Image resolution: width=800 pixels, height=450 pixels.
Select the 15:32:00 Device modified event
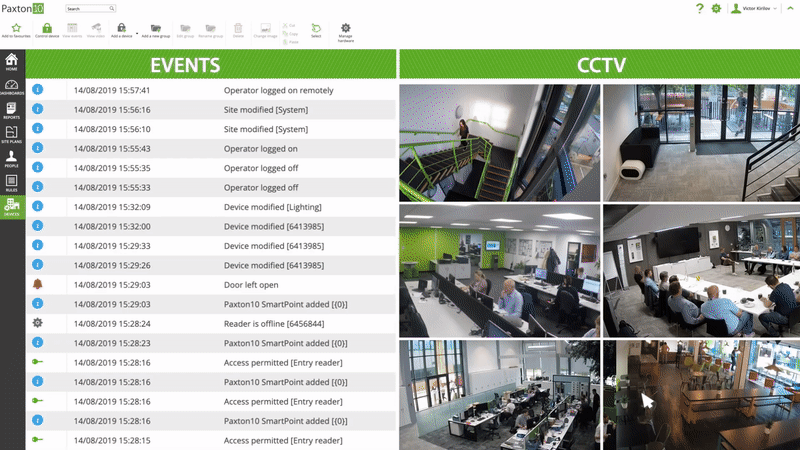pyautogui.click(x=211, y=226)
